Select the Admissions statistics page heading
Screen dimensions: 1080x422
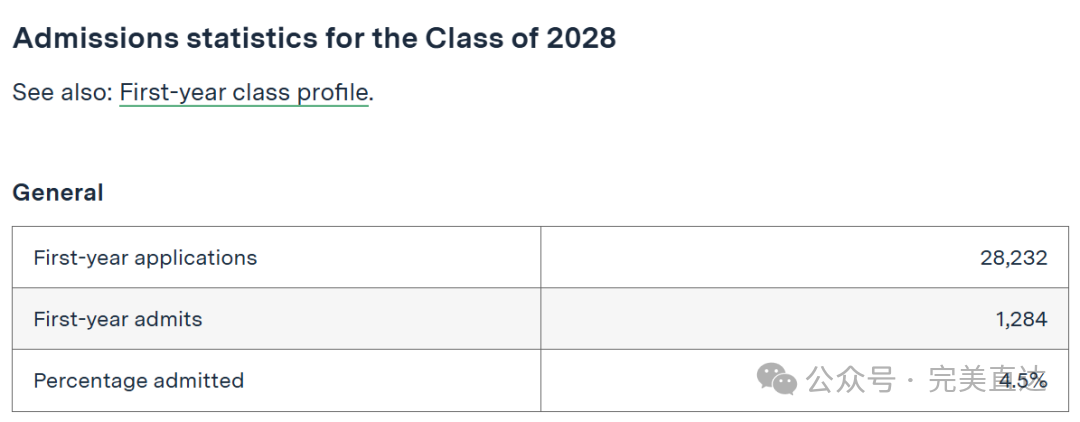pyautogui.click(x=314, y=39)
